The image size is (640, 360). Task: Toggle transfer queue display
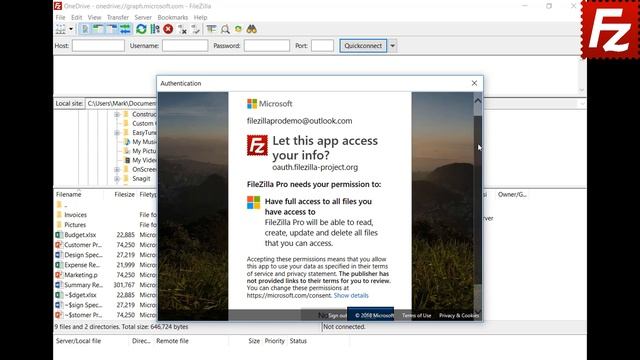tap(125, 29)
